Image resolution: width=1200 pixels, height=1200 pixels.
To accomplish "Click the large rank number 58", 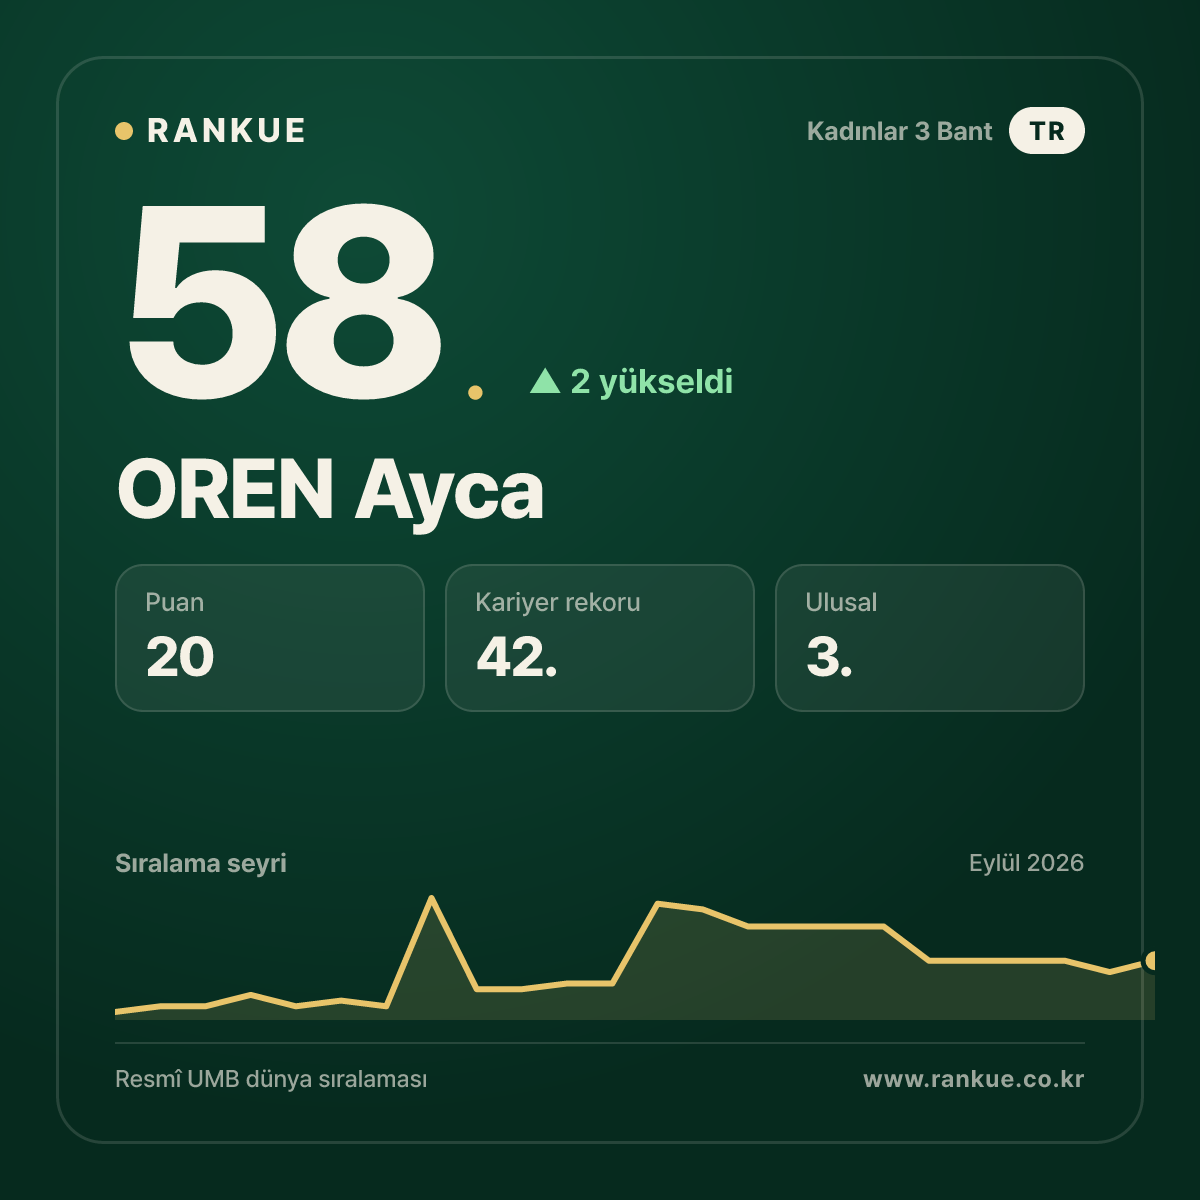I will 283,300.
